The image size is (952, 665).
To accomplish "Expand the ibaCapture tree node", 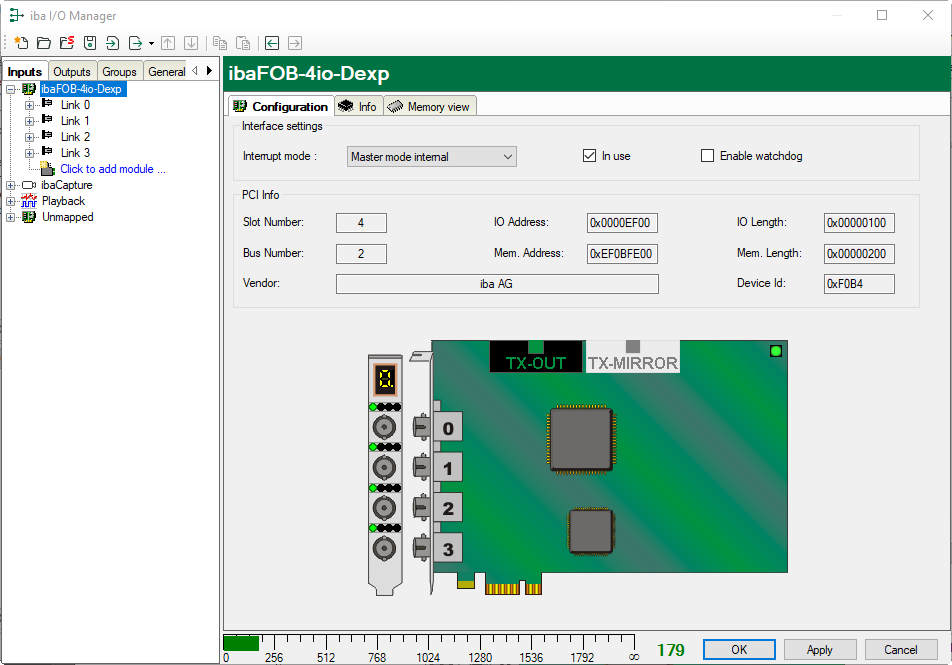I will coord(11,185).
